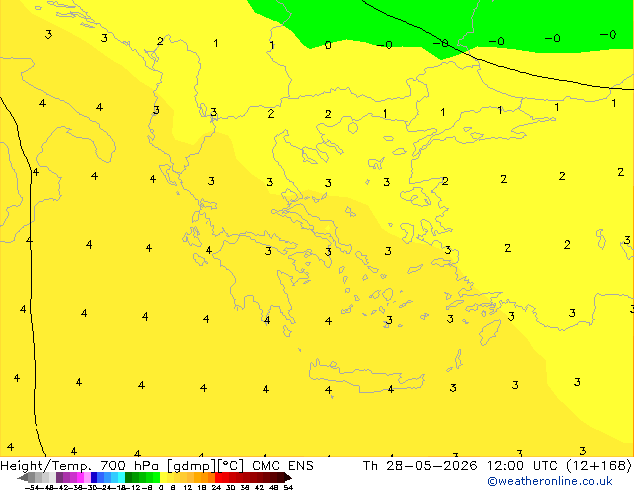The image size is (634, 490).
Task: Pick the magenta swatch on the temperature scale
Action: [80, 478]
